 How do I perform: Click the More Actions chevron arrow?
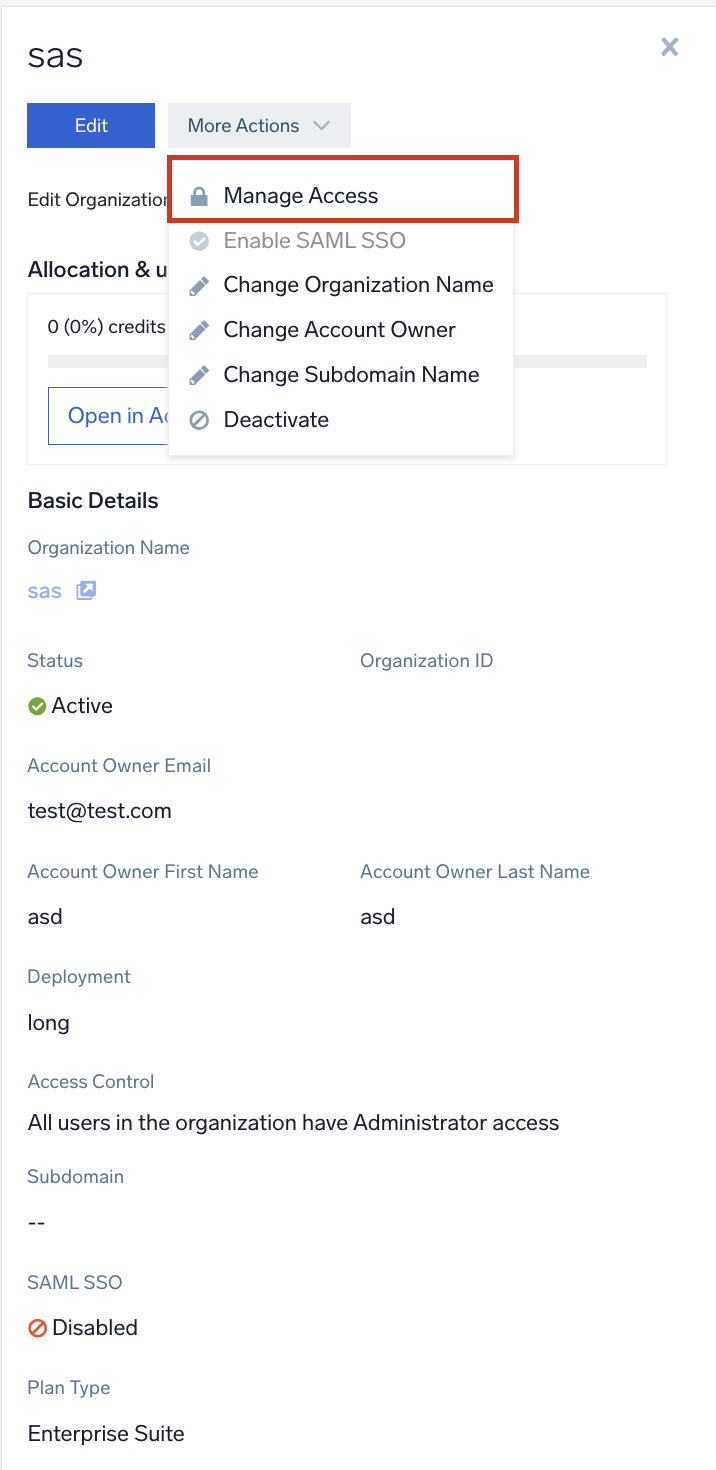(322, 125)
